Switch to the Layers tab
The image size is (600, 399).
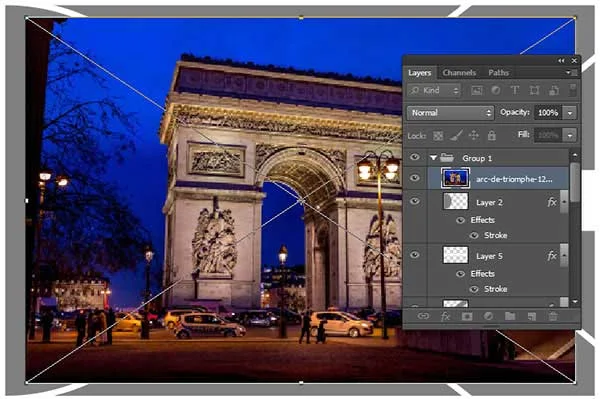tap(419, 73)
